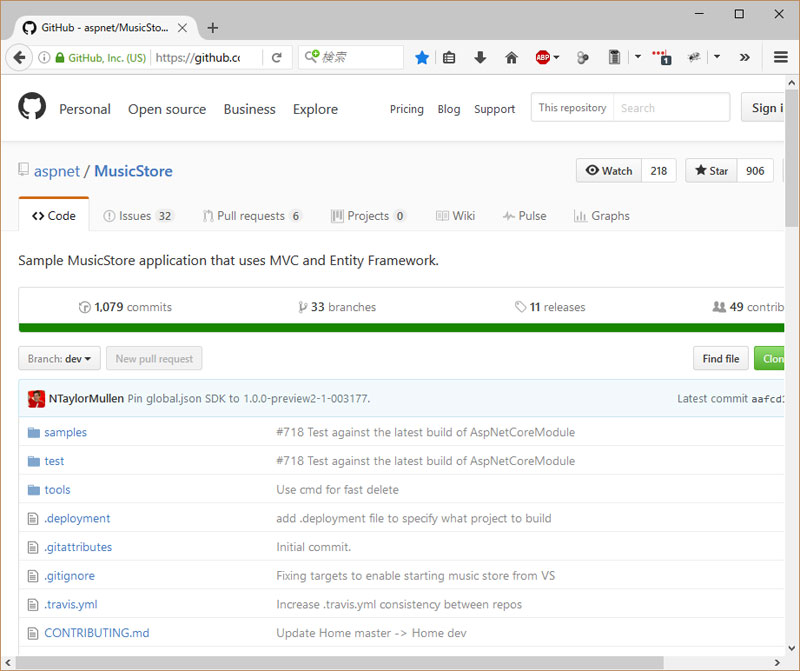Open the Projects tab
The height and width of the screenshot is (671, 800).
[368, 216]
